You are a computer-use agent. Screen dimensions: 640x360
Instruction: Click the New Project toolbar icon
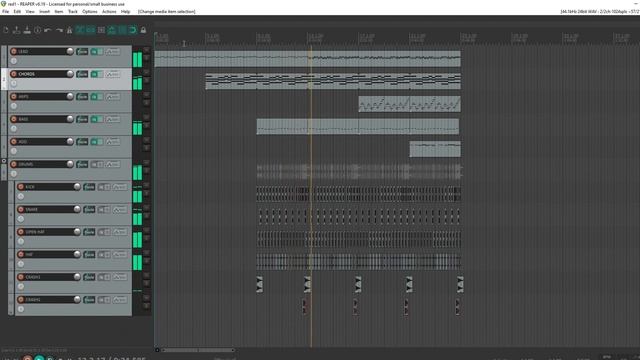pyautogui.click(x=6, y=30)
